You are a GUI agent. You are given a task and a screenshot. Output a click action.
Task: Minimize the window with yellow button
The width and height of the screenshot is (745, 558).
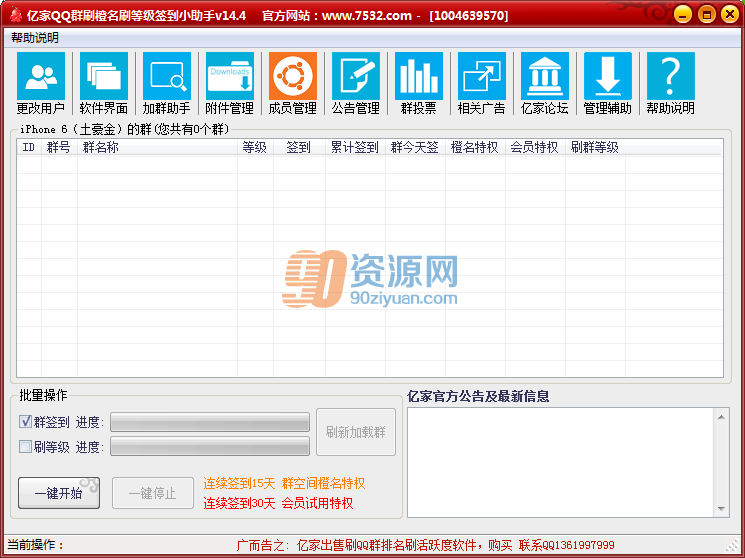tap(683, 15)
